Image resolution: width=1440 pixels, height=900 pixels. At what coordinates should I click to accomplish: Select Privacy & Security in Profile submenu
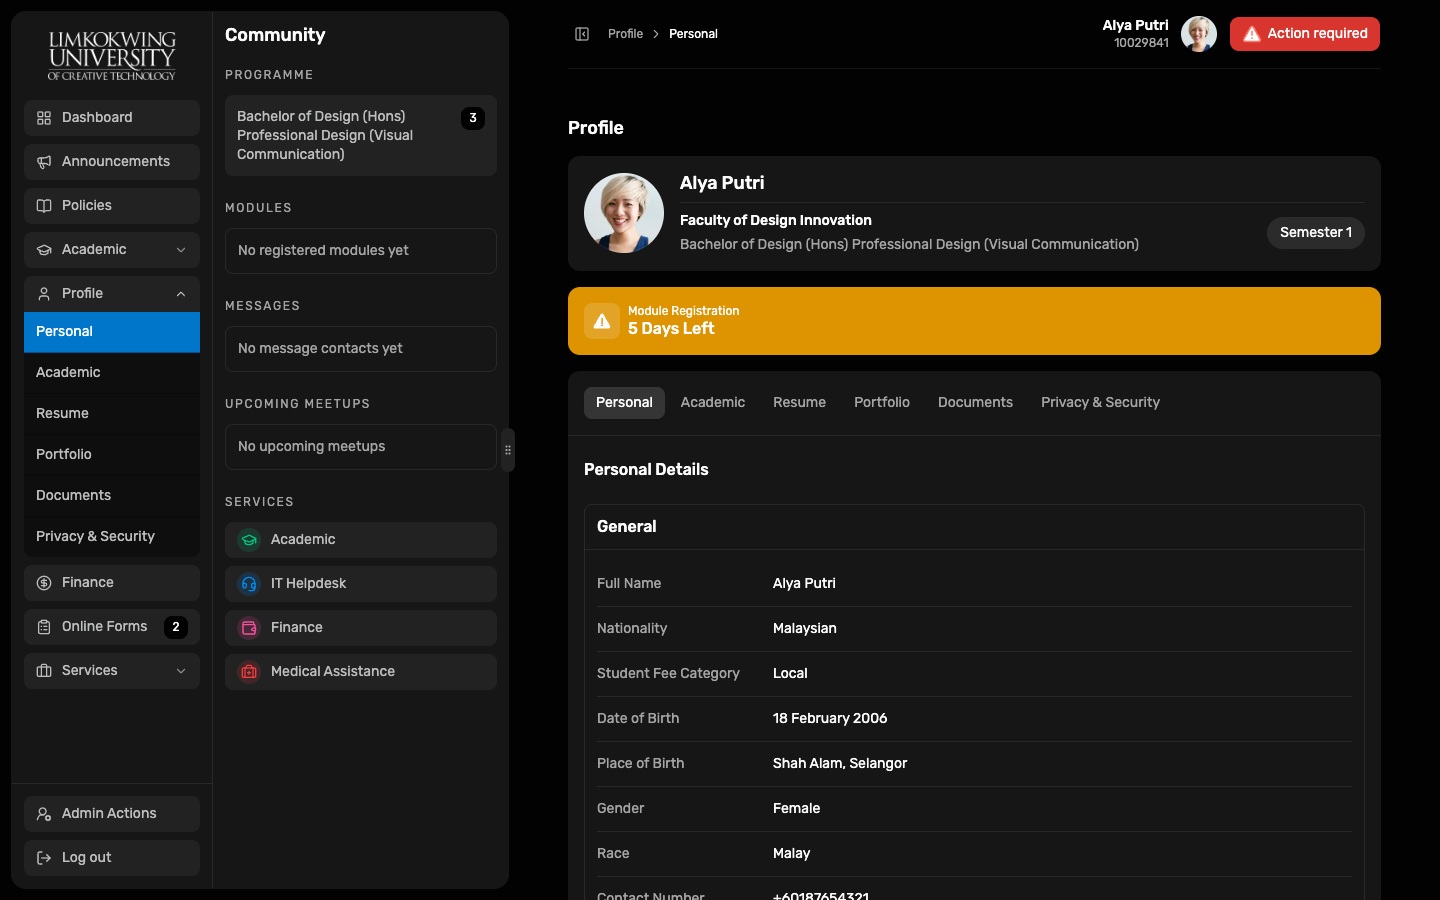[112, 537]
